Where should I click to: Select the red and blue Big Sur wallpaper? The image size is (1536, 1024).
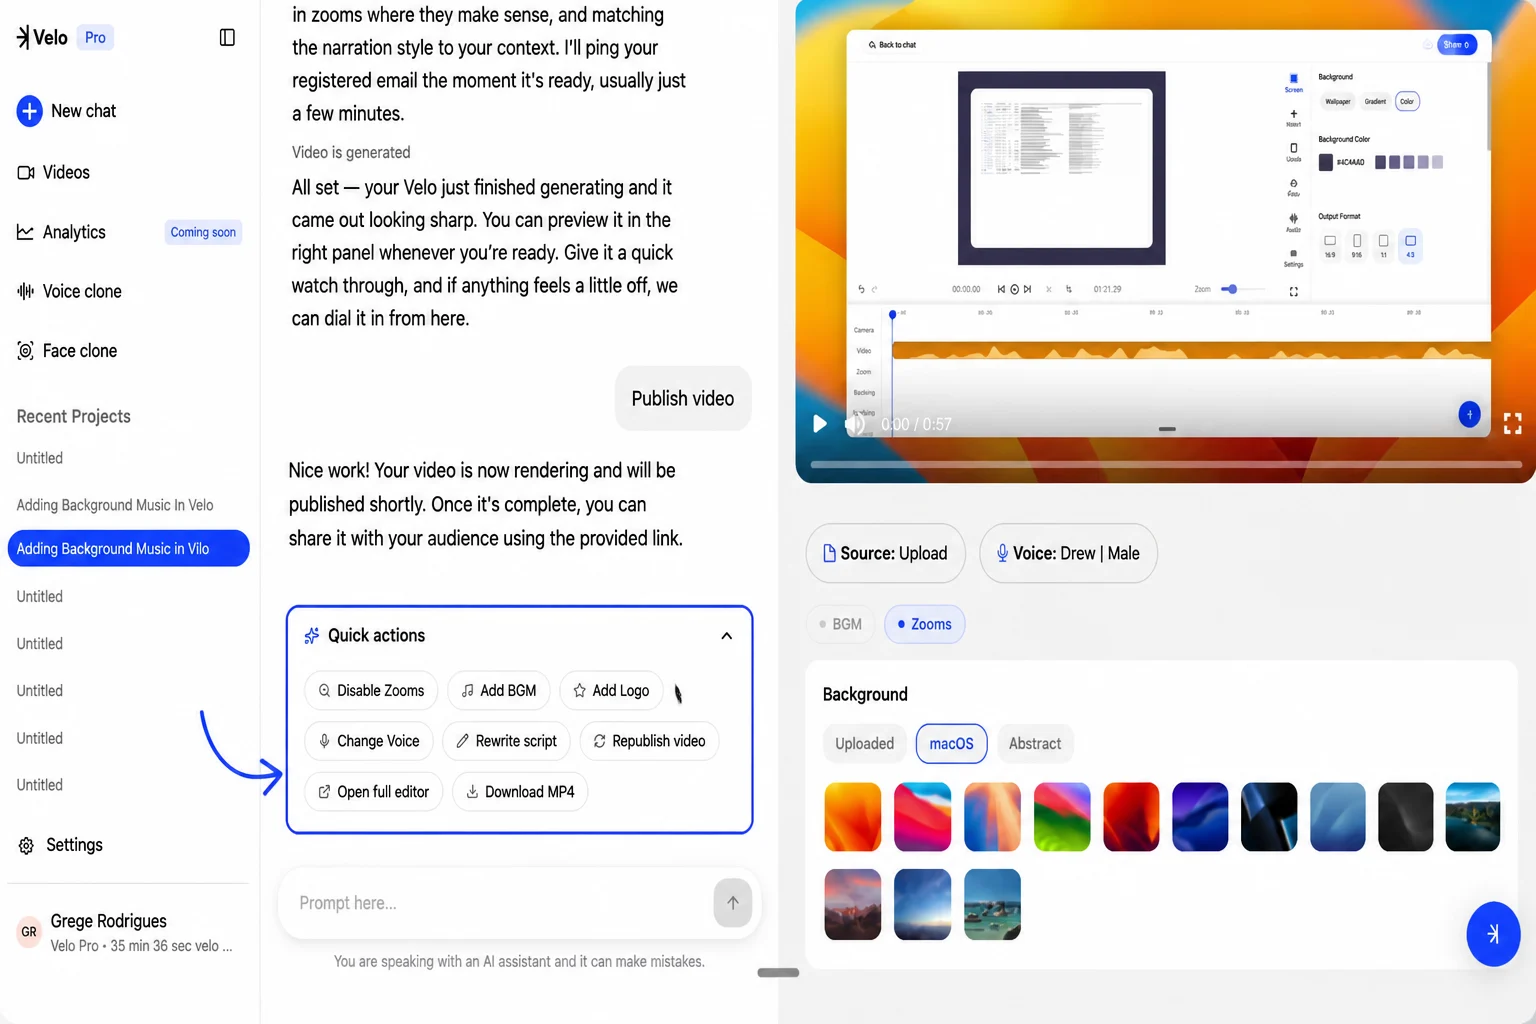tap(922, 817)
